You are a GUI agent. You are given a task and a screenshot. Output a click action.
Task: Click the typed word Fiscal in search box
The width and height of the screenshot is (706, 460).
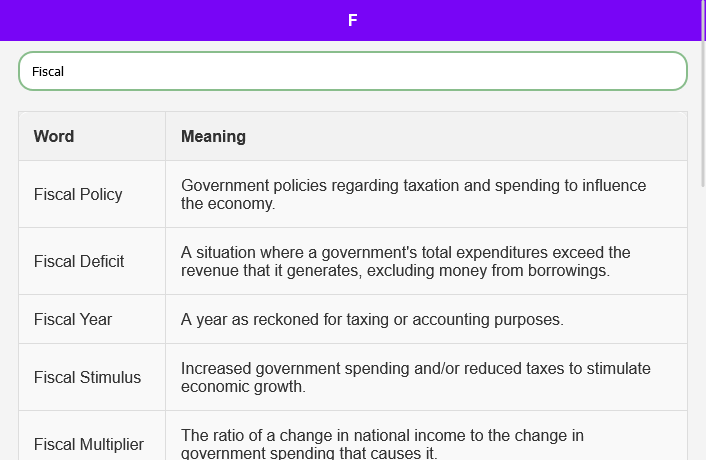pyautogui.click(x=48, y=72)
